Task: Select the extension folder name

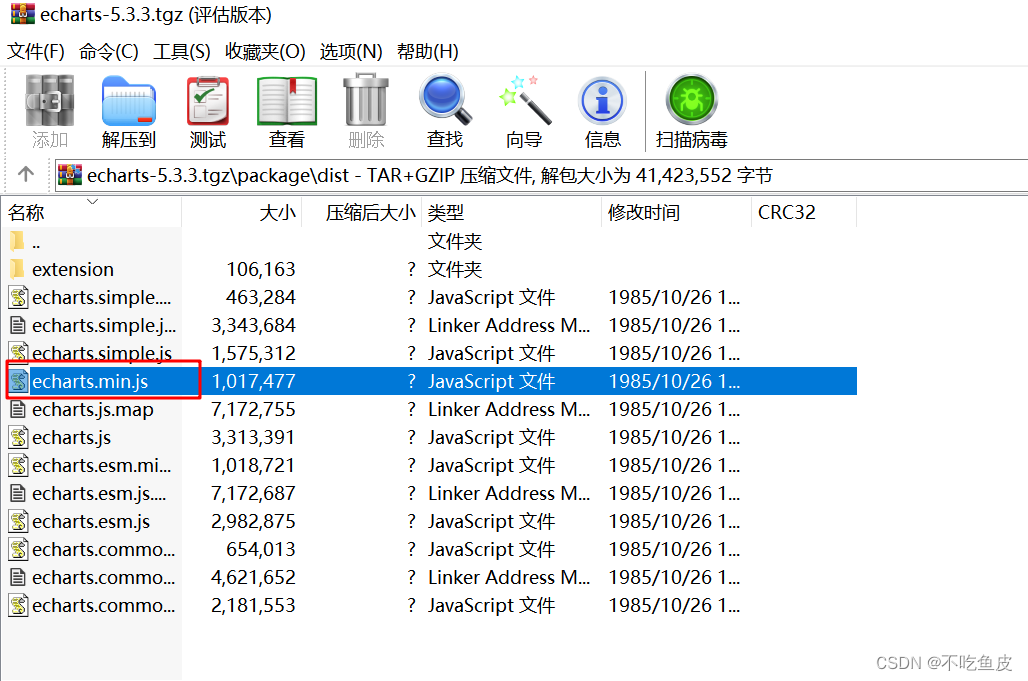Action: 73,269
